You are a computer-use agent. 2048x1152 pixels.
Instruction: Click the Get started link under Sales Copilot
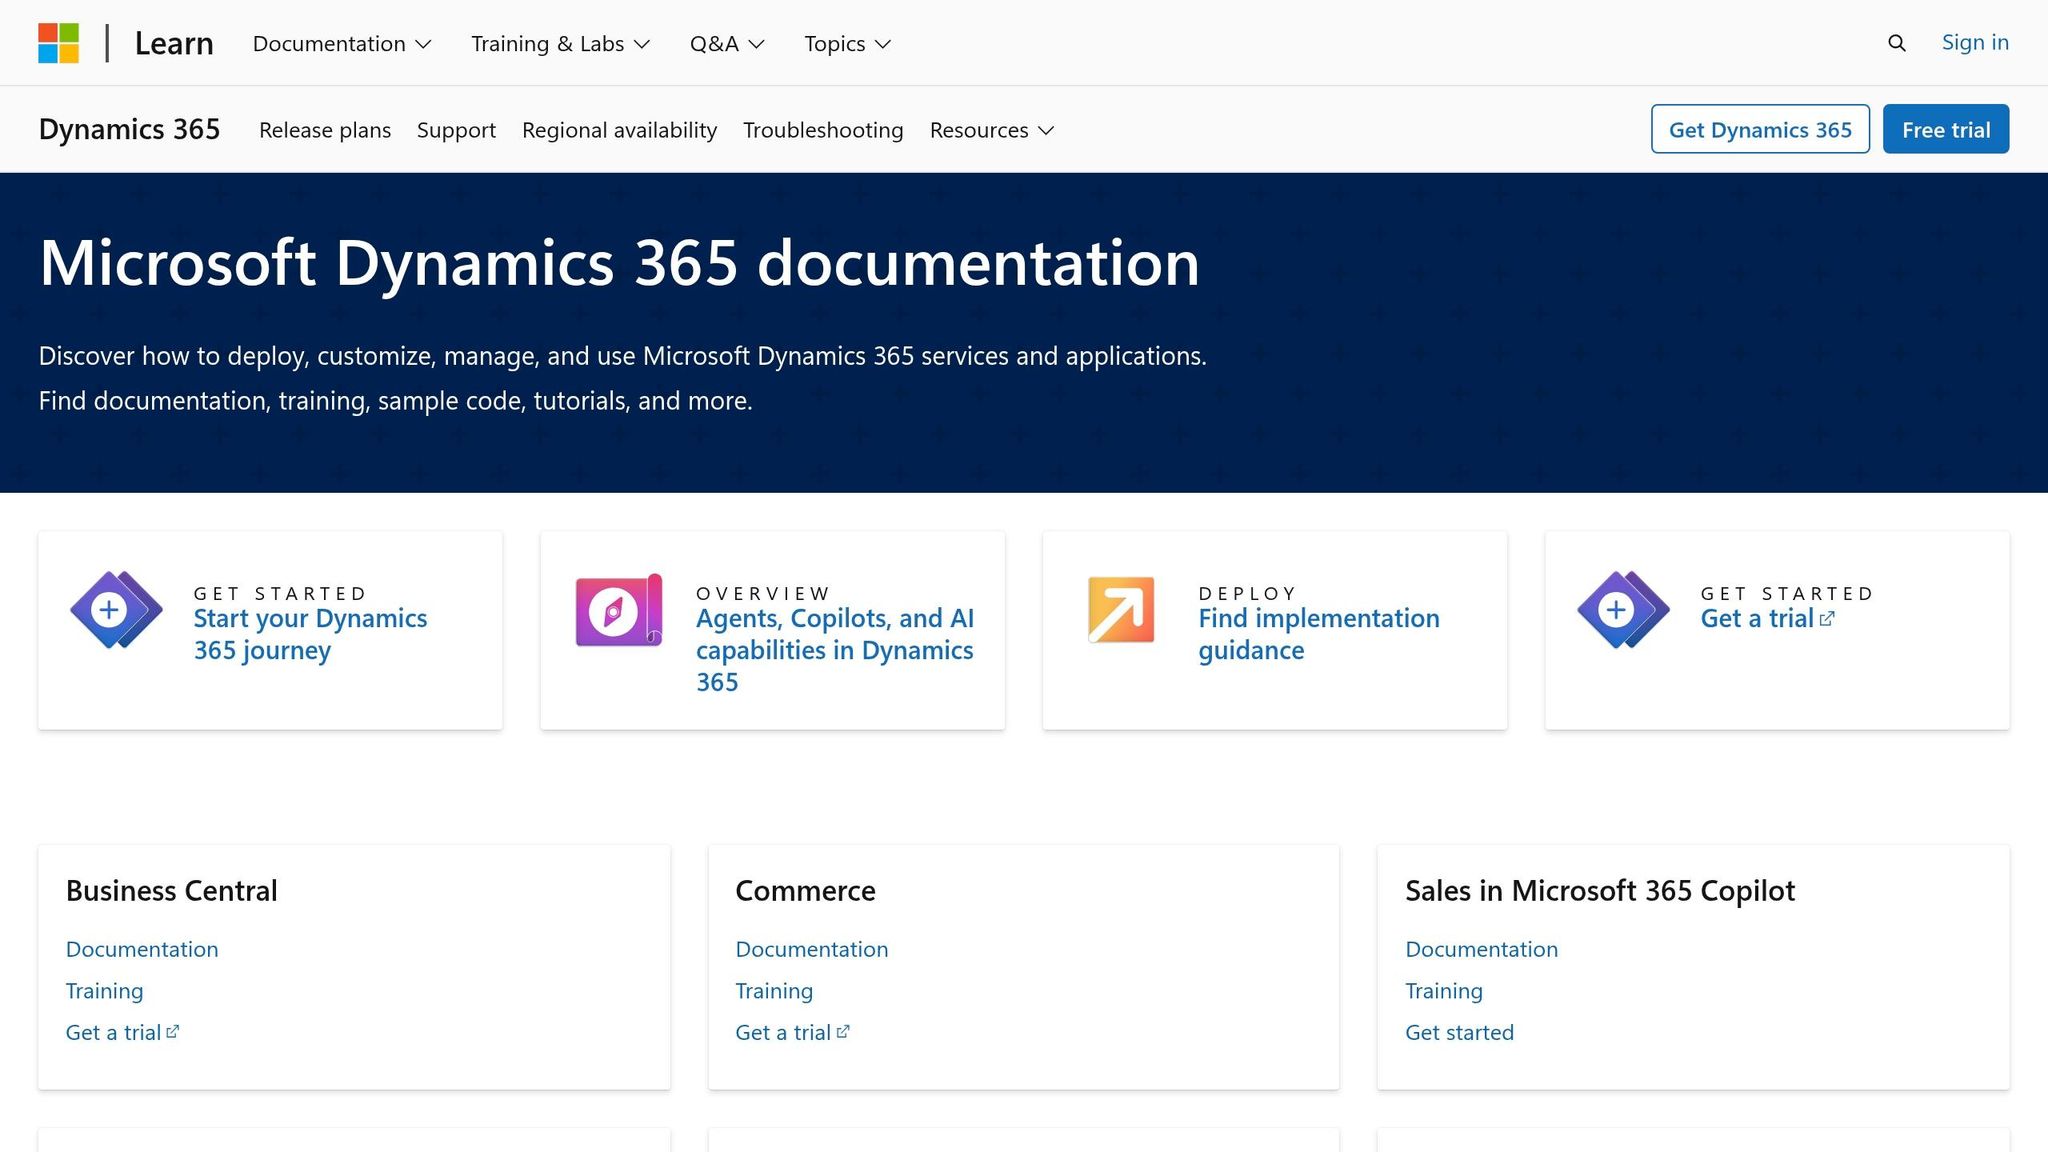coord(1459,1032)
